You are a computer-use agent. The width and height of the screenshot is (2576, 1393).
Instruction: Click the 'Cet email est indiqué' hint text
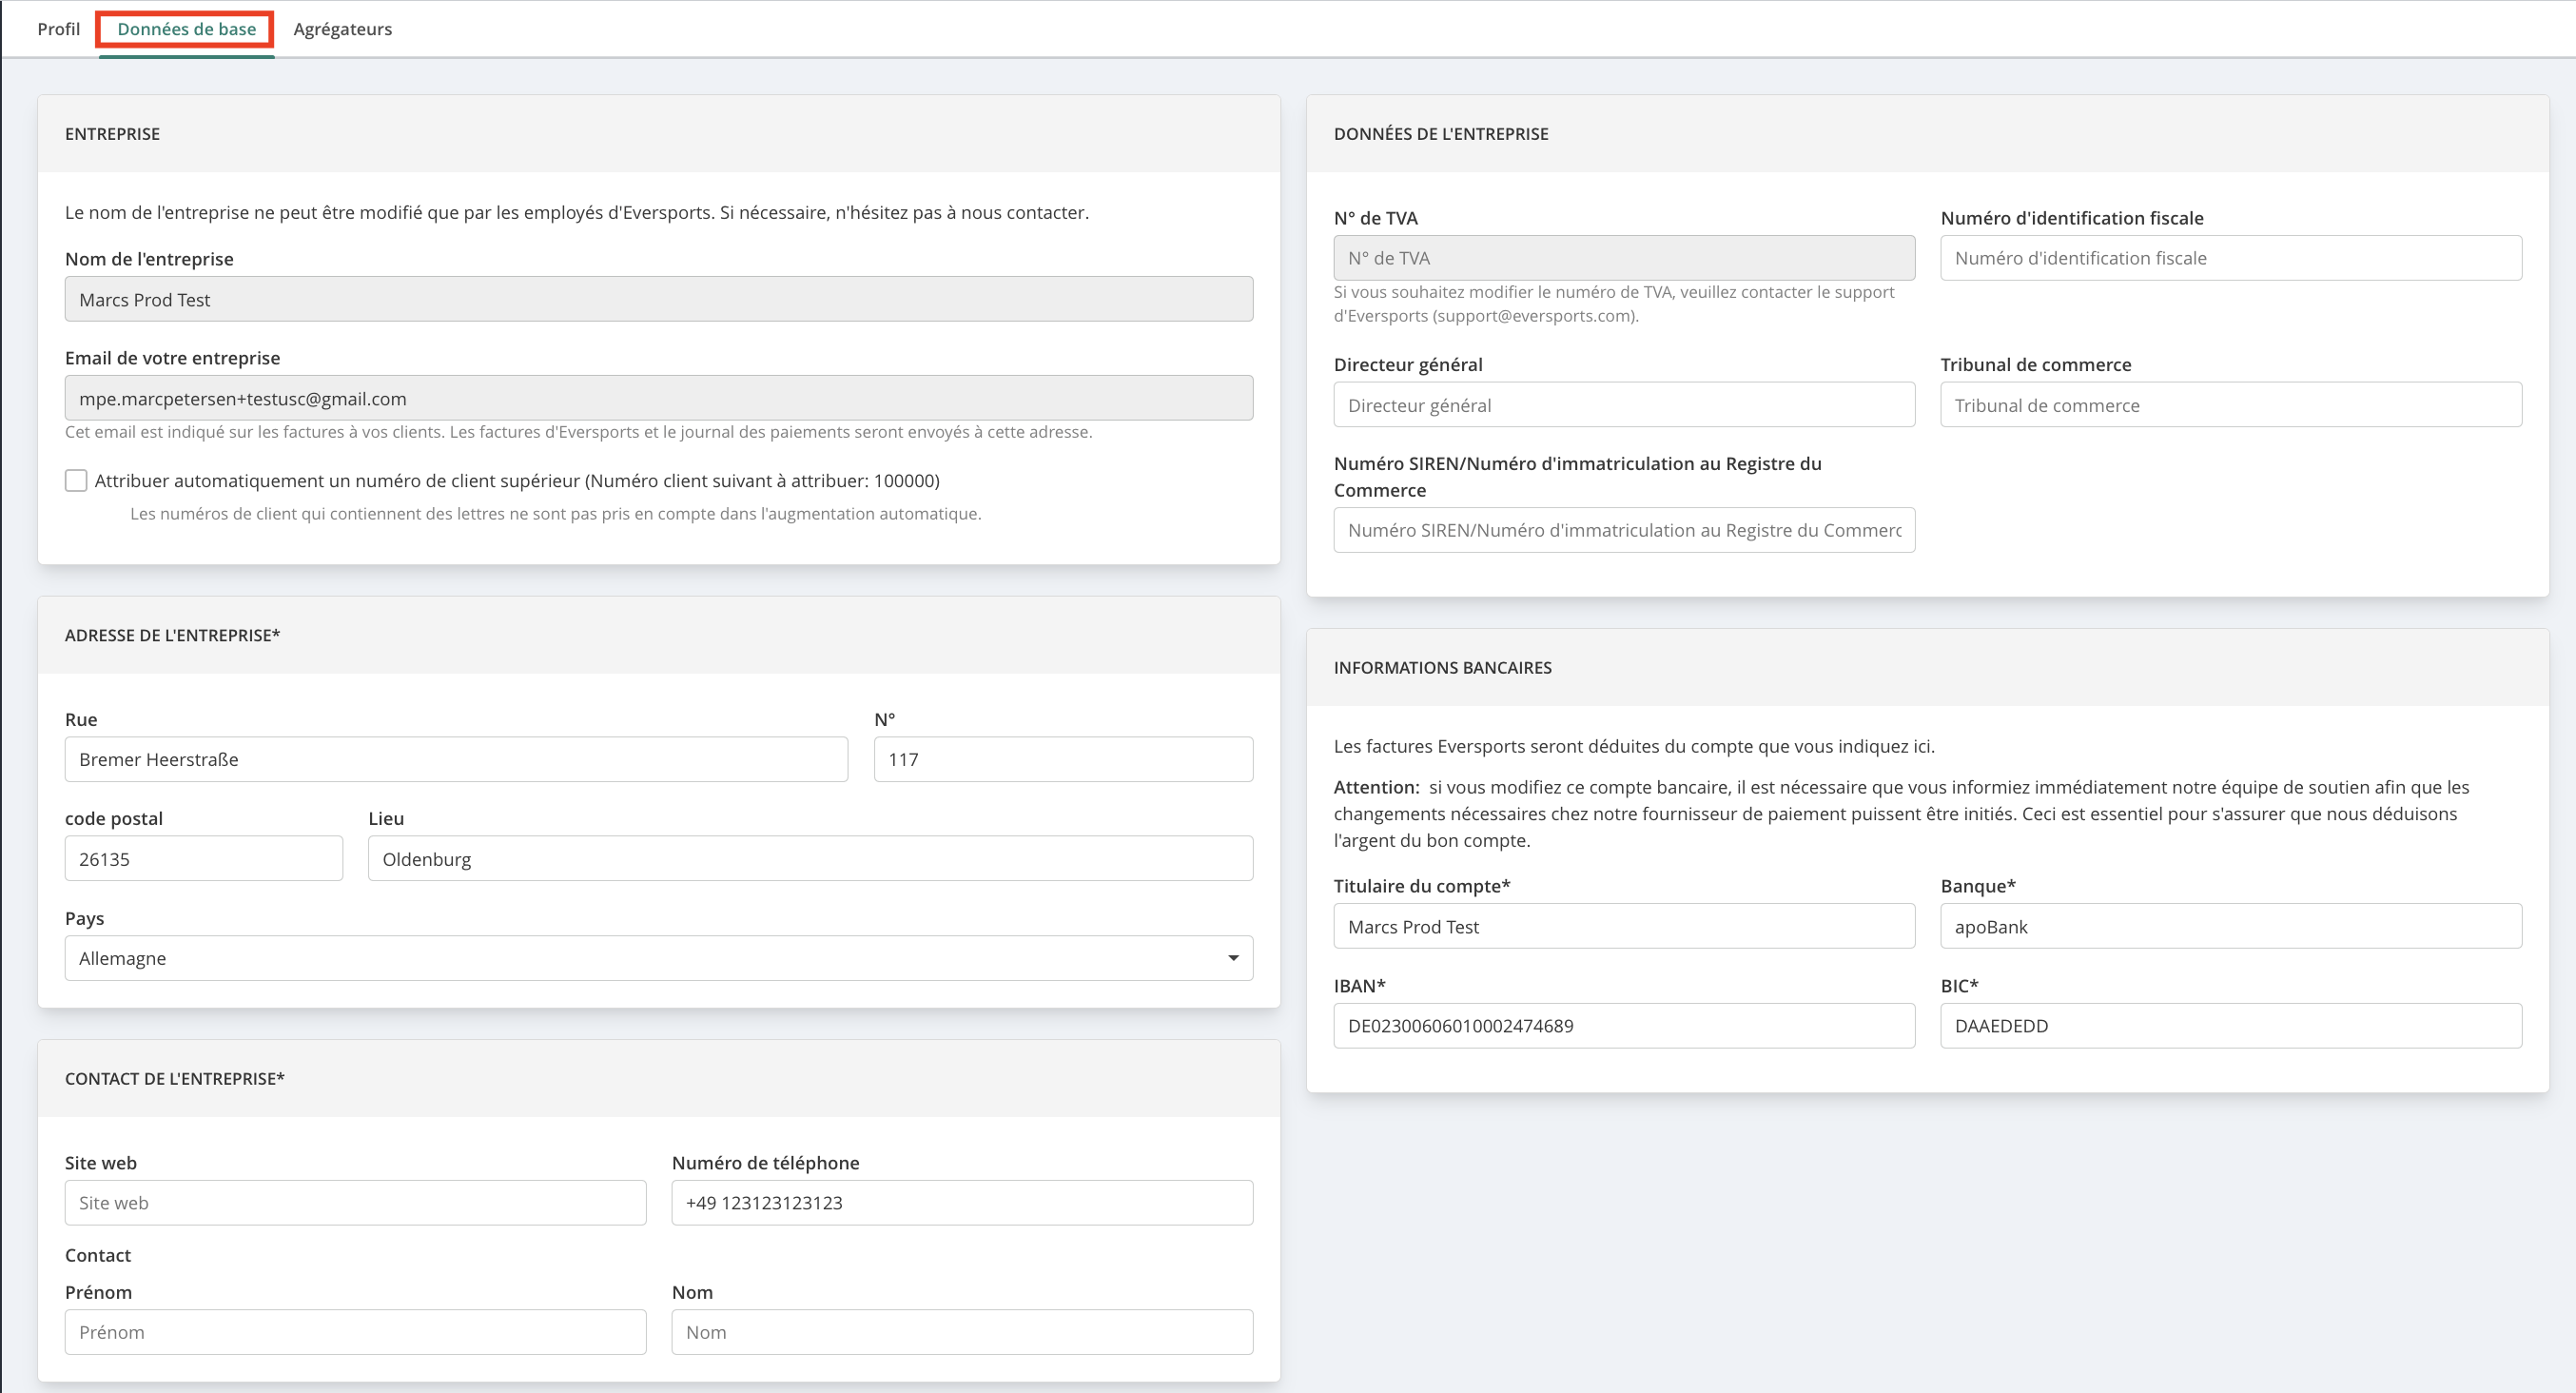[x=578, y=432]
